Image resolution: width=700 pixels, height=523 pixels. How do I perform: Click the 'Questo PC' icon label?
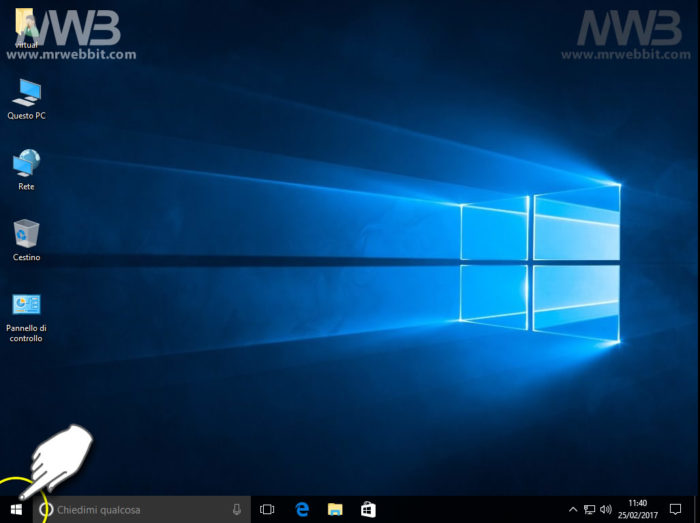point(26,116)
